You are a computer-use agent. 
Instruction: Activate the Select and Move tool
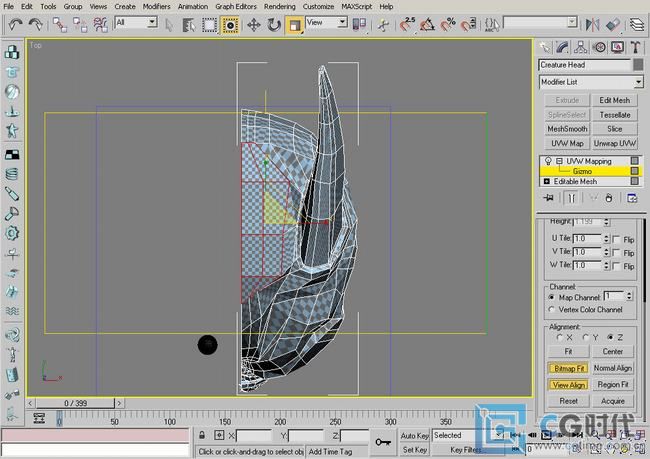253,25
